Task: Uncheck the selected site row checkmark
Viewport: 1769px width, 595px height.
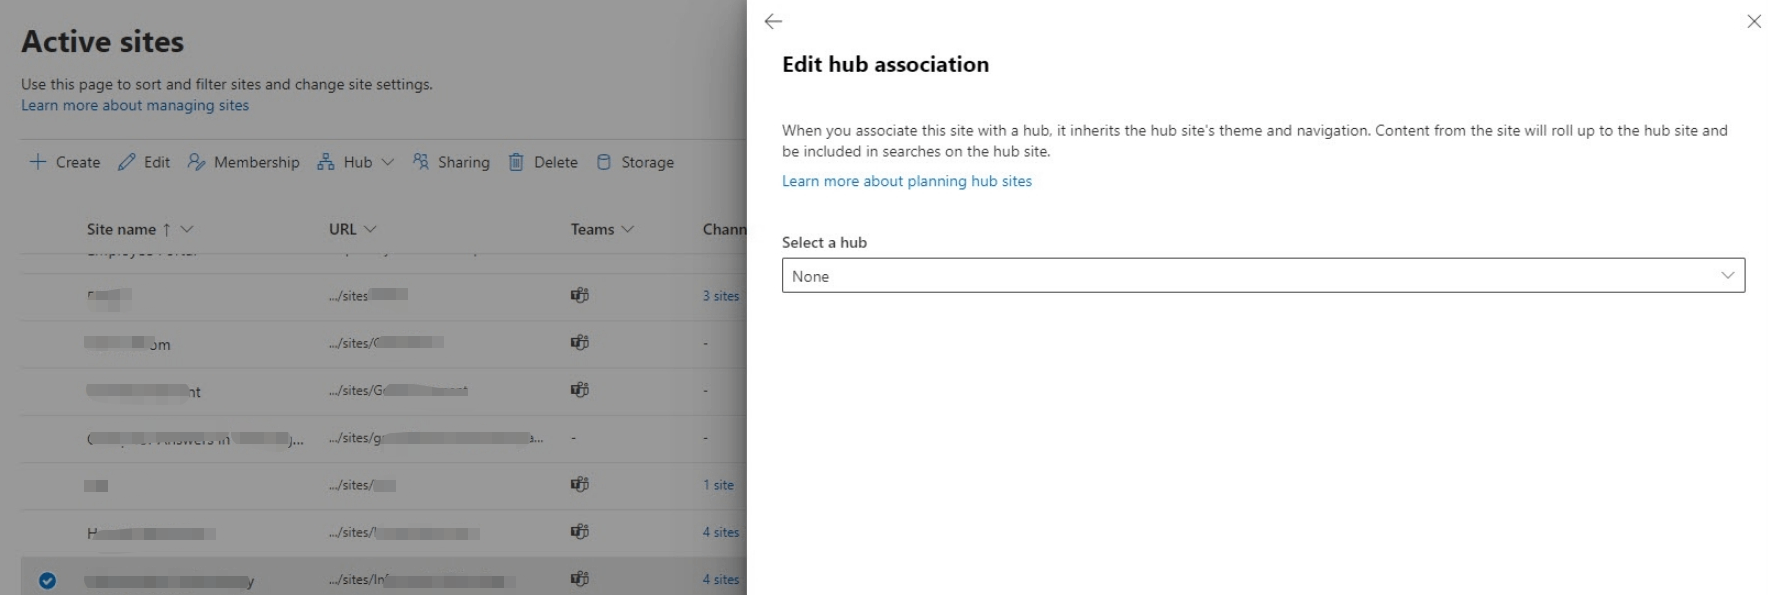Action: (x=47, y=580)
